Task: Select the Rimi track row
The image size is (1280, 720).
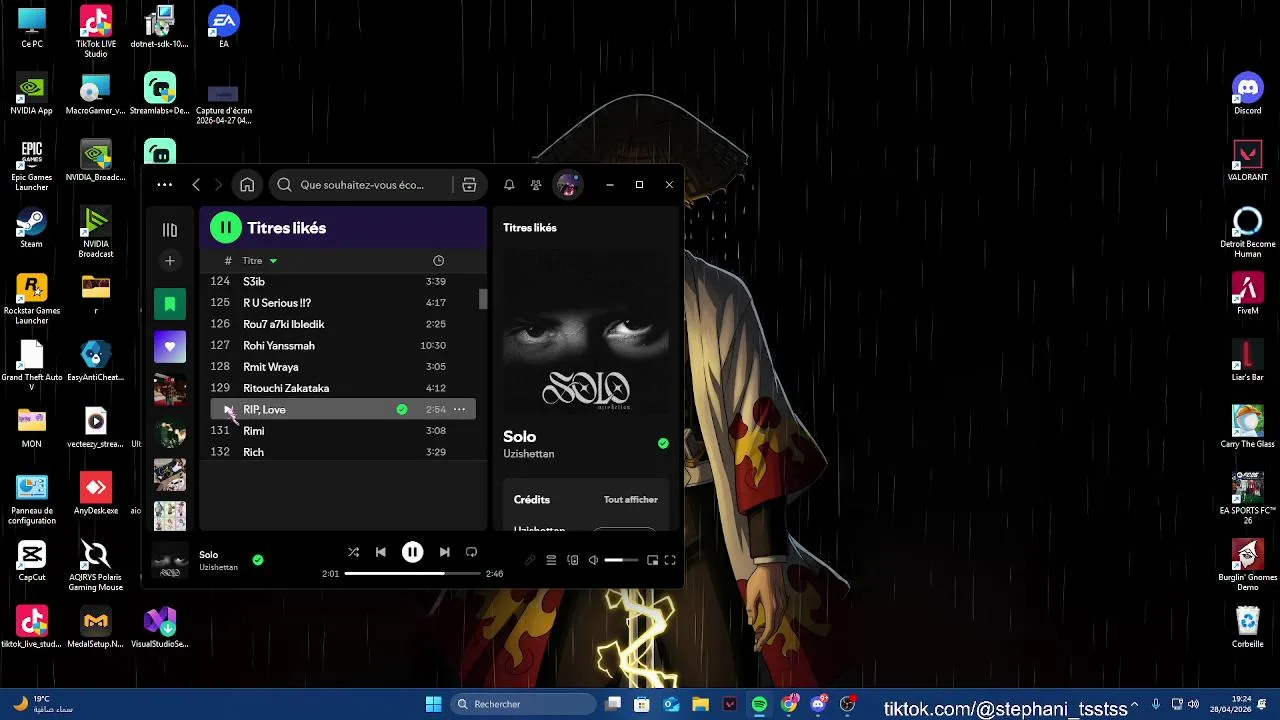Action: [x=343, y=431]
